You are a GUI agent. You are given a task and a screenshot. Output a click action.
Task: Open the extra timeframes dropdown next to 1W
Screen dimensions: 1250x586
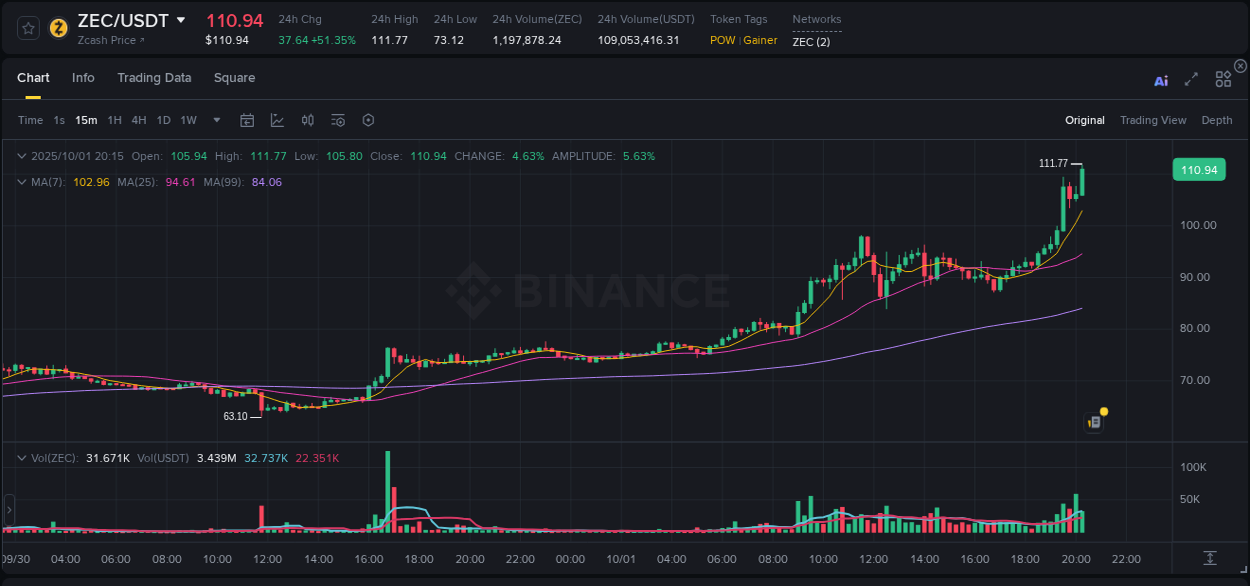point(215,120)
